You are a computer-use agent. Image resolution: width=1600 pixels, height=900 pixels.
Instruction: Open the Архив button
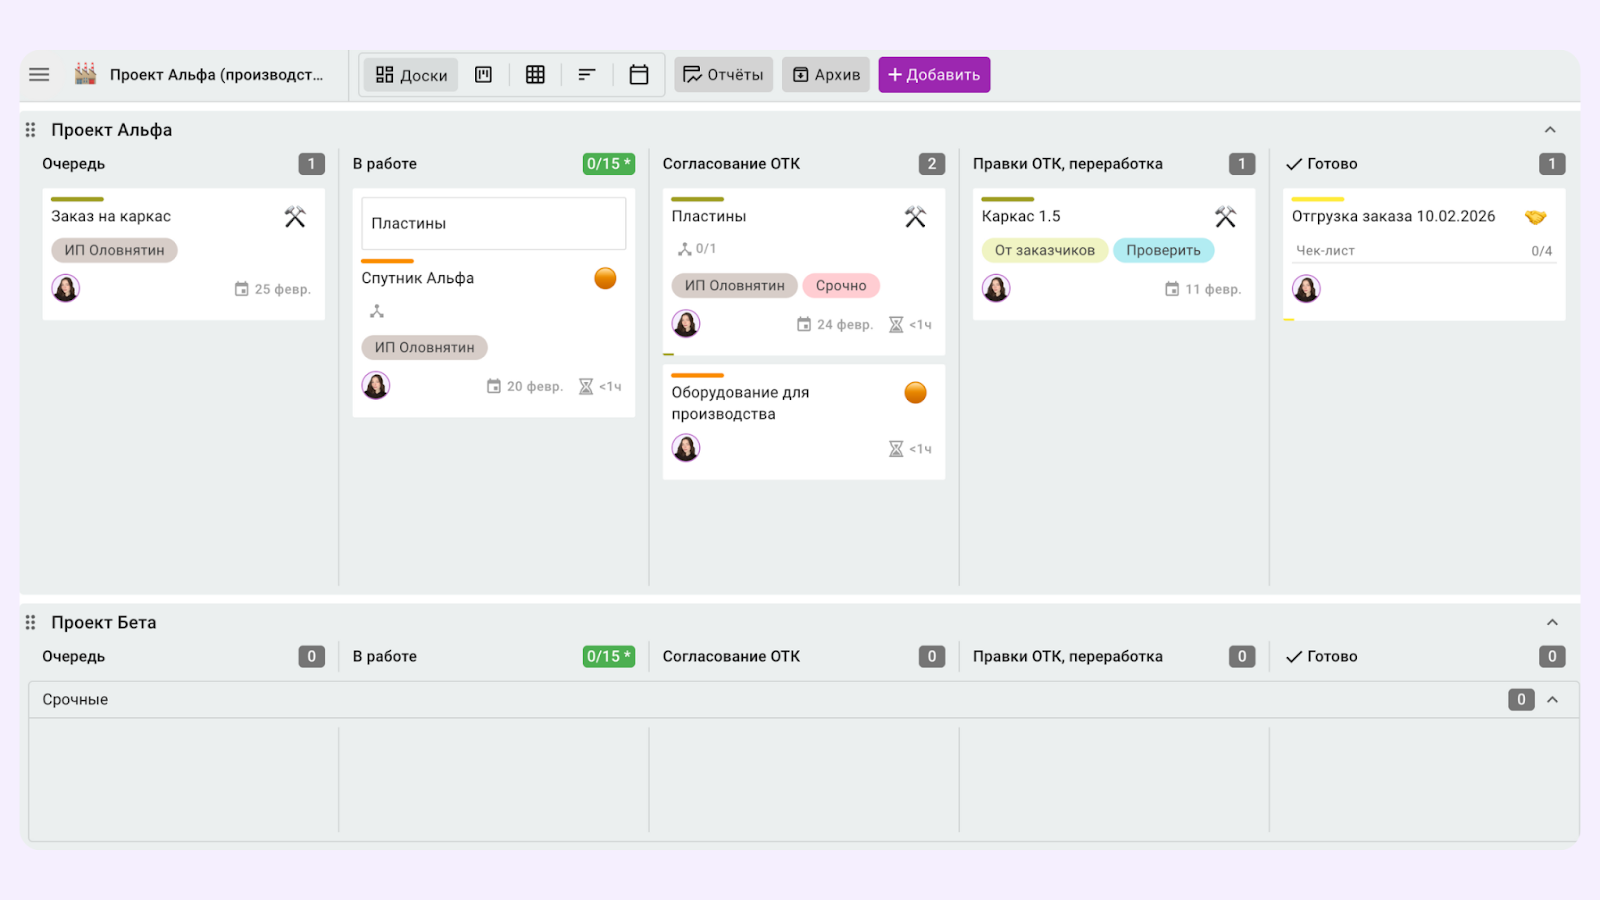click(826, 75)
